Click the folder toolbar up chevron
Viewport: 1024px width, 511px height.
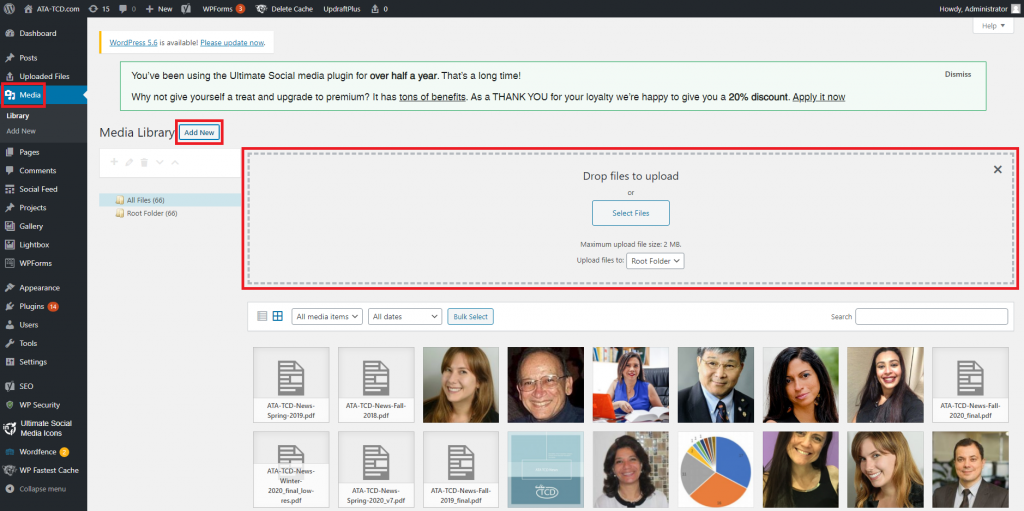click(x=174, y=162)
